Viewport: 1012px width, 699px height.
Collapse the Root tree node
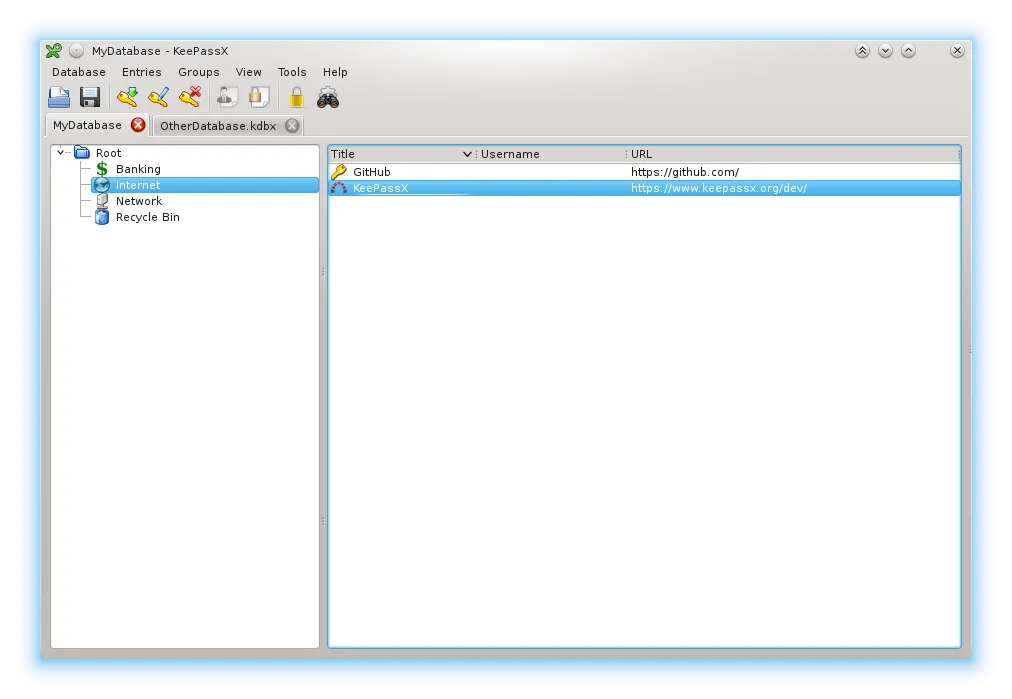pos(61,152)
